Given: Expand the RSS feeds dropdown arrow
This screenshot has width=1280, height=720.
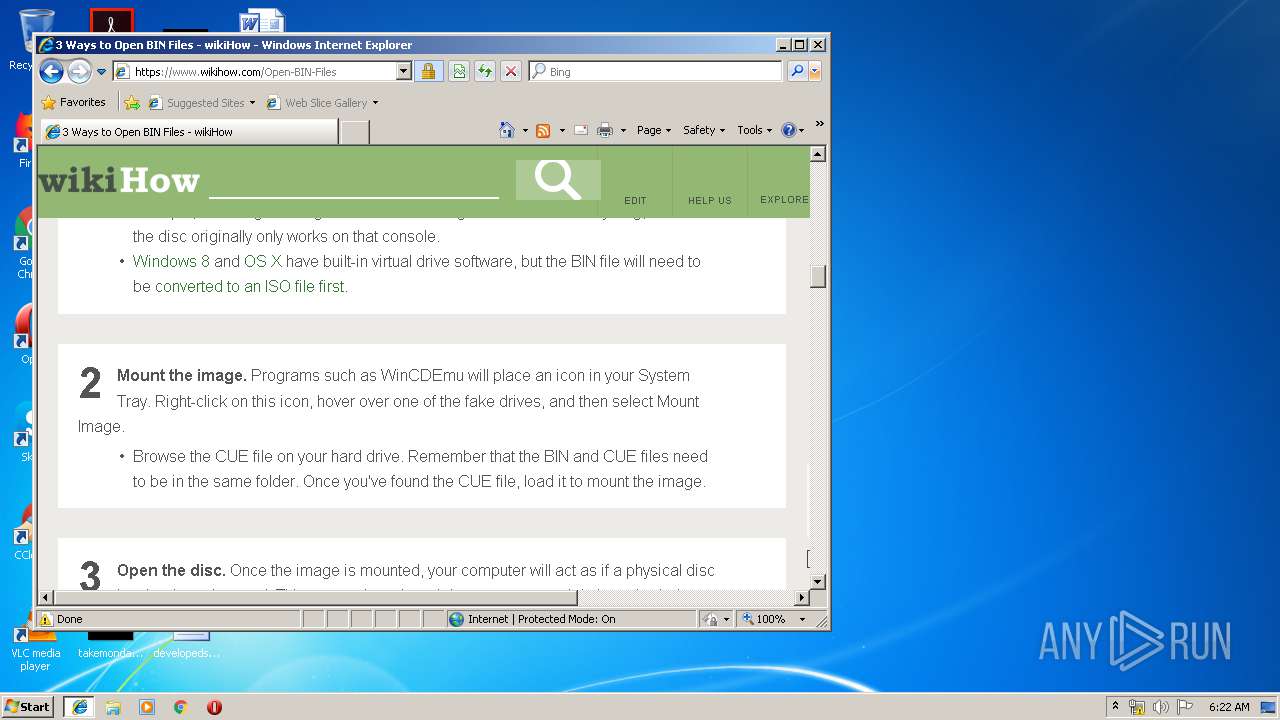Looking at the screenshot, I should [562, 130].
